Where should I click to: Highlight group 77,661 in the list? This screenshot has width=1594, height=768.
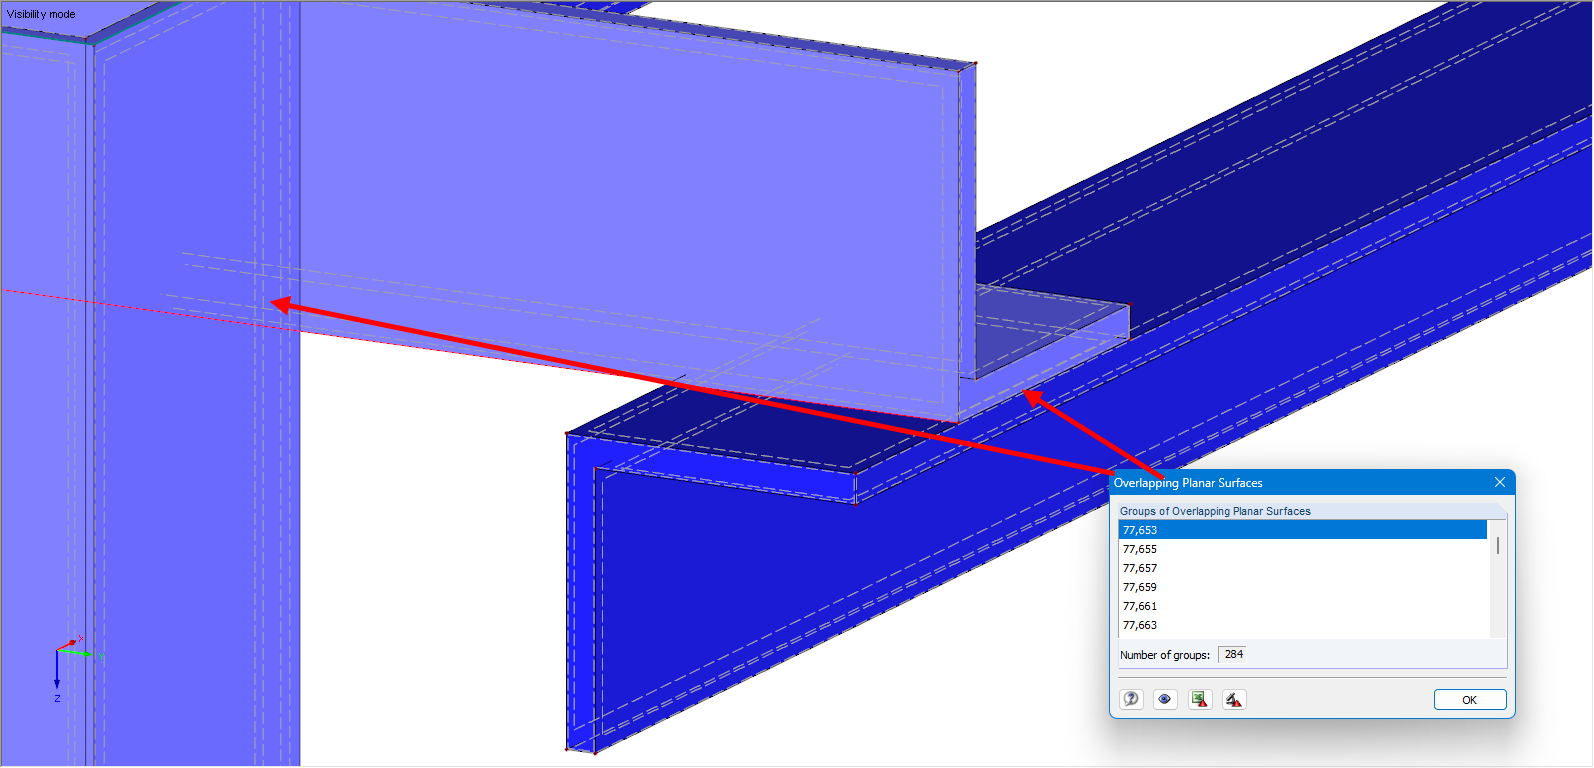pyautogui.click(x=1140, y=606)
